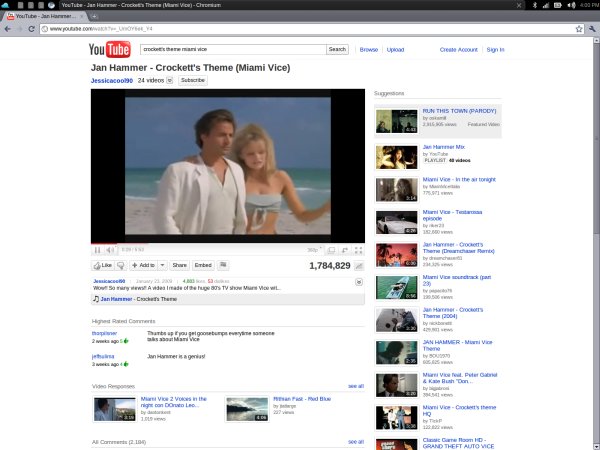Screen dimensions: 600x450
Task: Add video to a playlist
Action: pyautogui.click(x=143, y=265)
